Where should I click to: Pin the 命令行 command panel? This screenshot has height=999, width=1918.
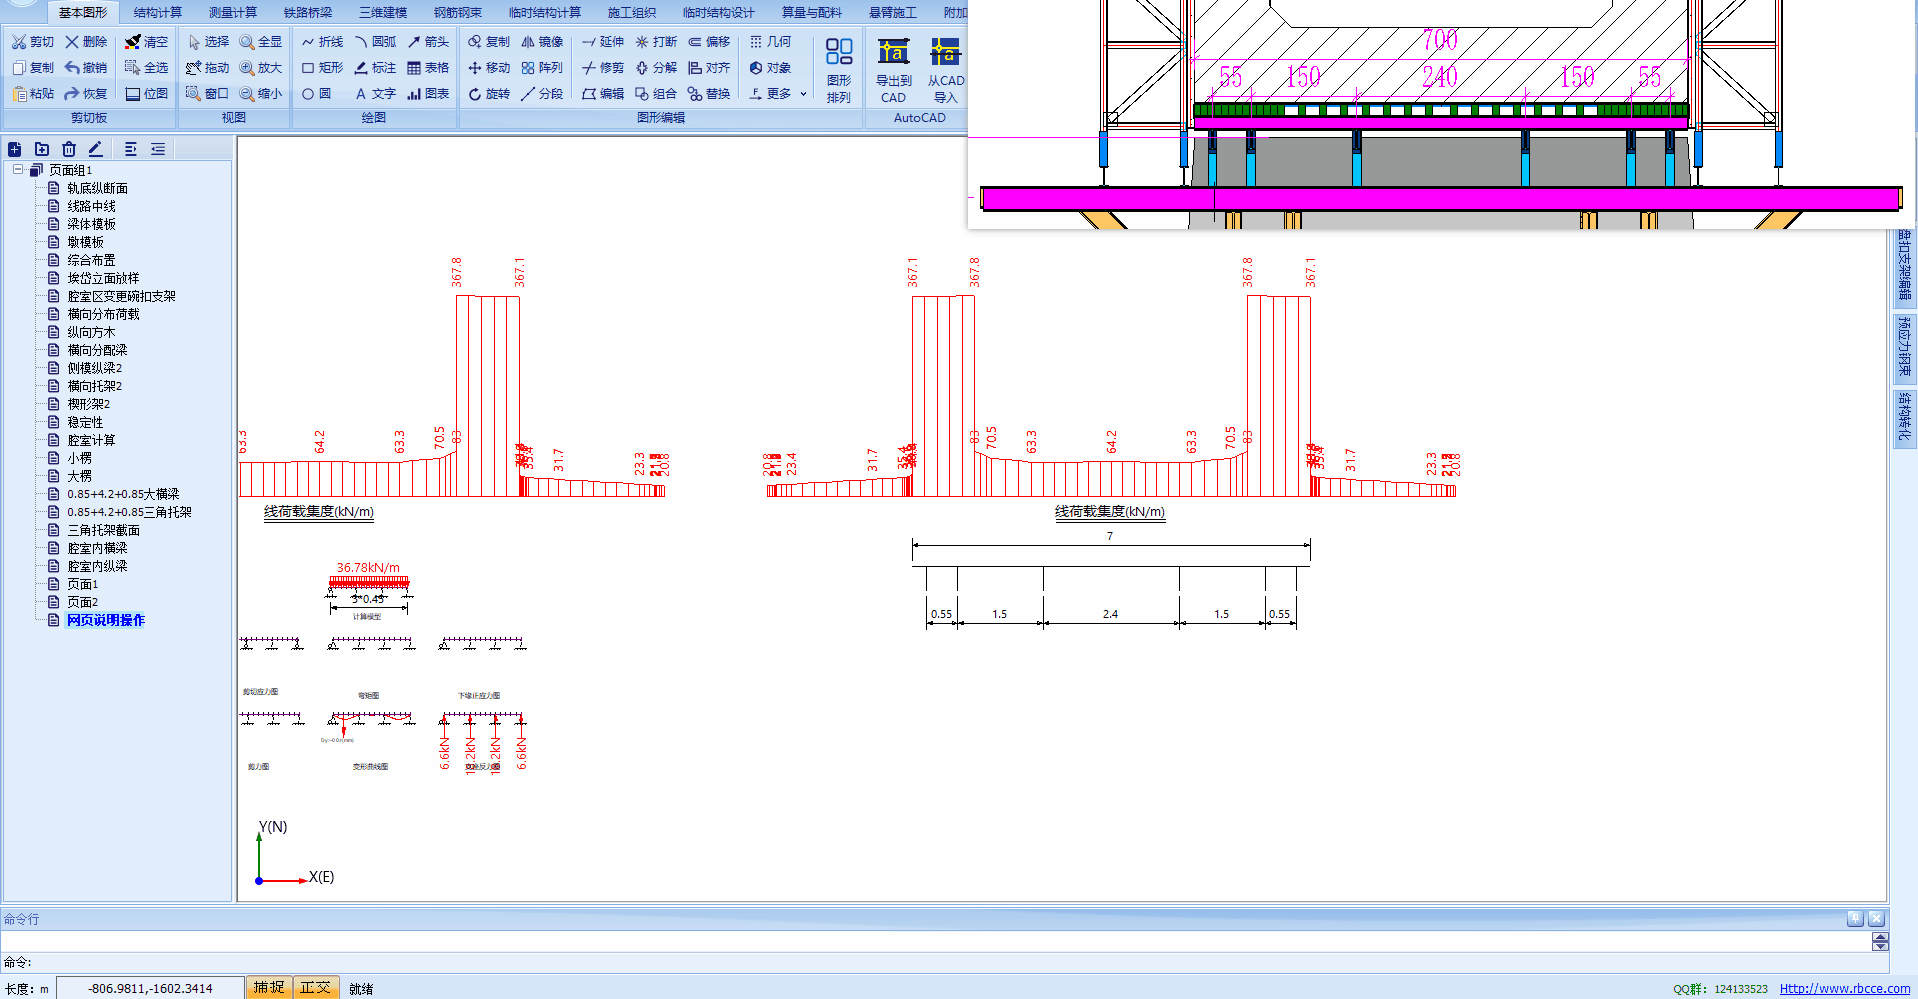click(x=1855, y=918)
